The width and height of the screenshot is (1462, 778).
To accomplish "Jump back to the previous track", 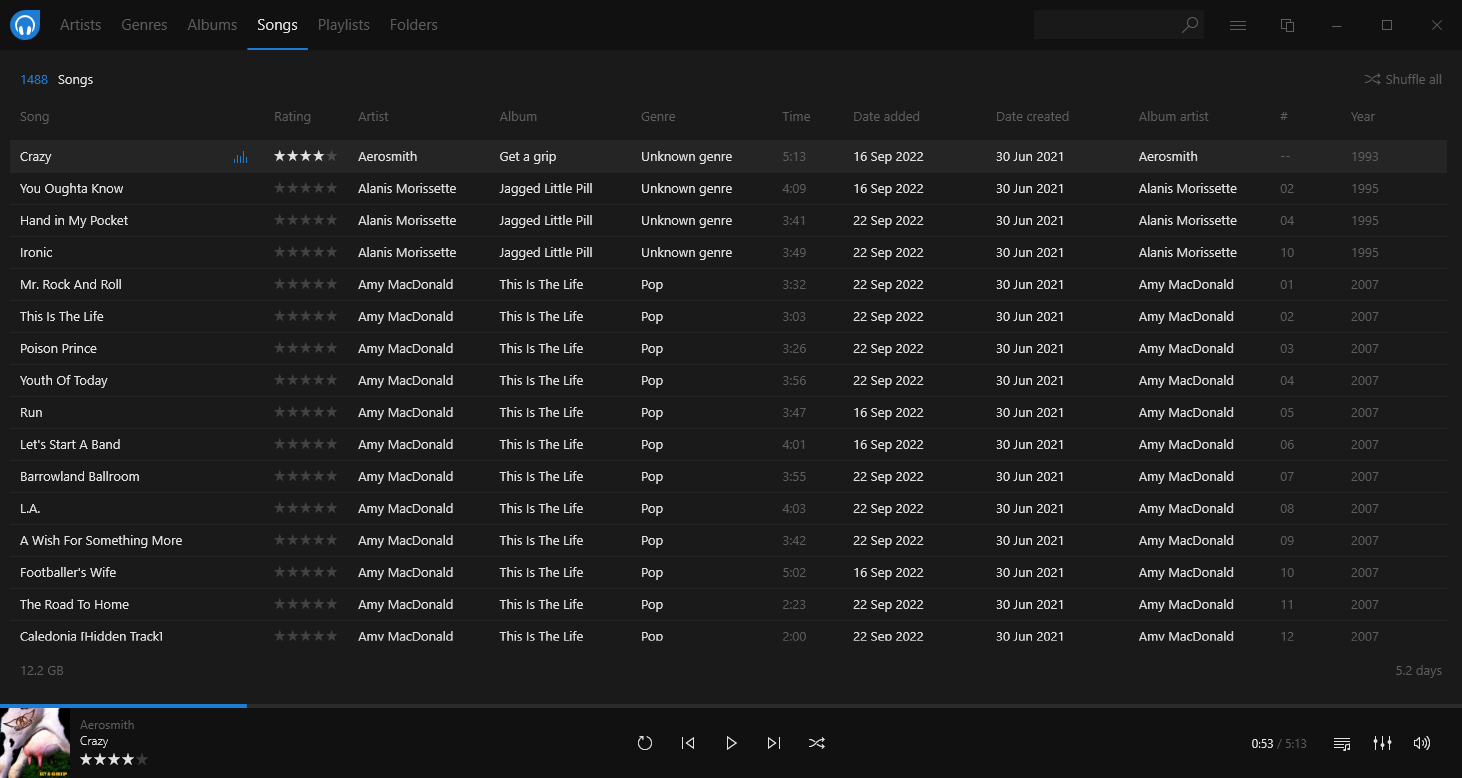I will click(x=688, y=743).
